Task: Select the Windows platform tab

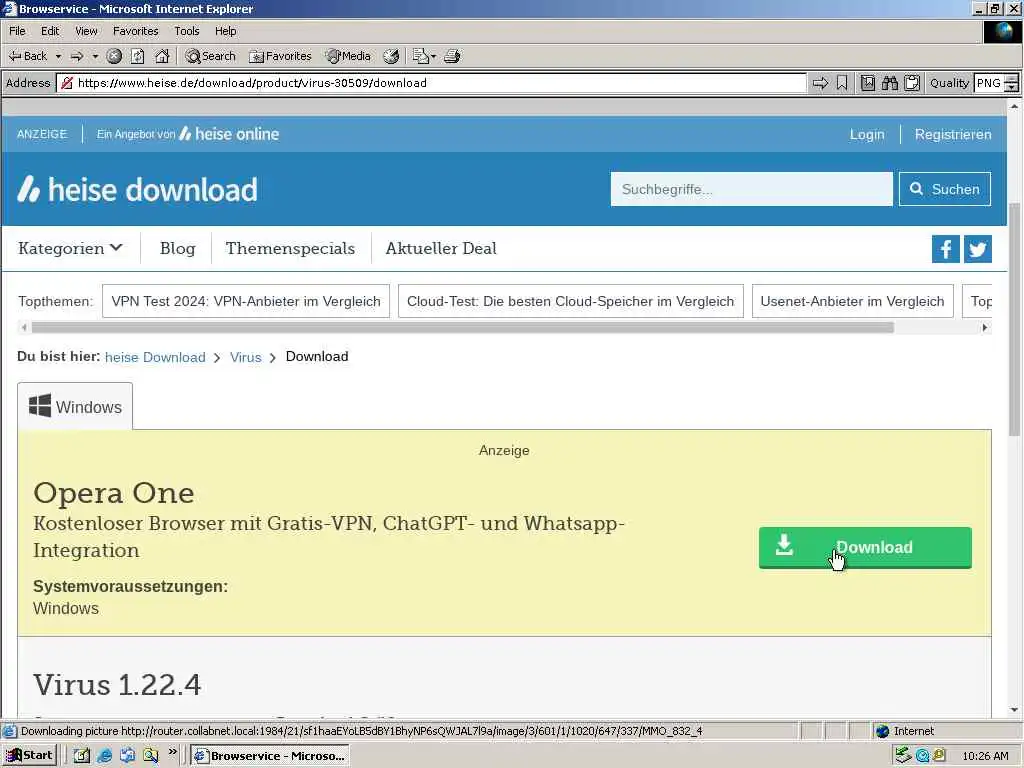Action: (x=75, y=406)
